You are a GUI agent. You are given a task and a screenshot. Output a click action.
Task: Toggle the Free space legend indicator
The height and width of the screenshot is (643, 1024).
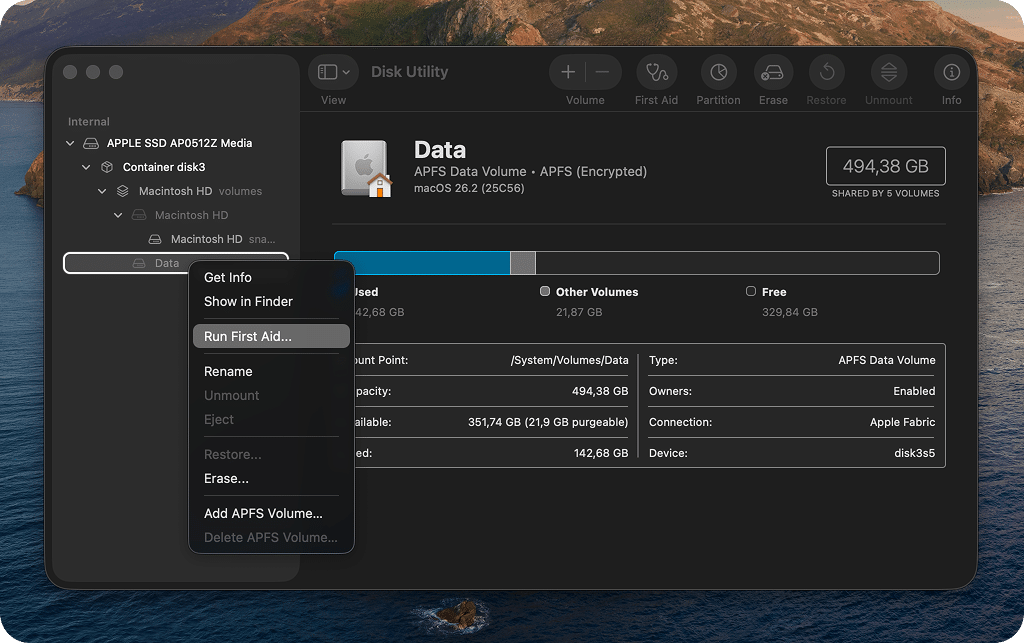[750, 292]
